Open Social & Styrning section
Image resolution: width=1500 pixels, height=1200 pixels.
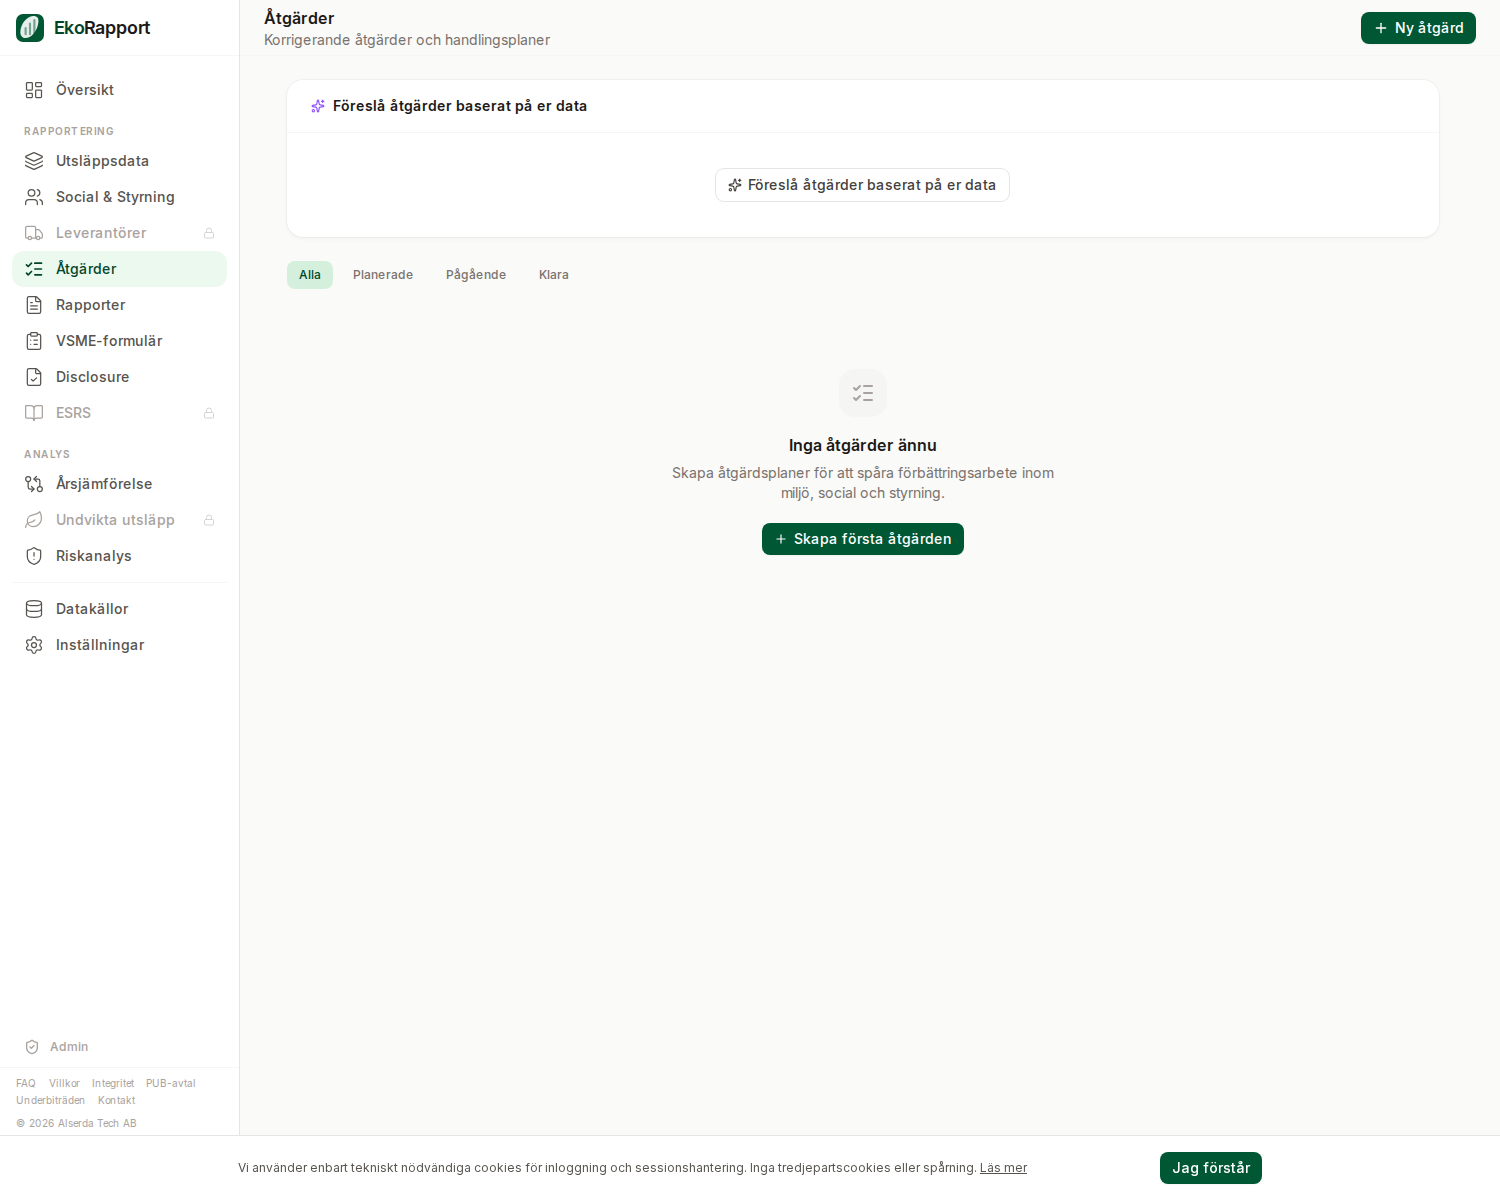pos(119,197)
